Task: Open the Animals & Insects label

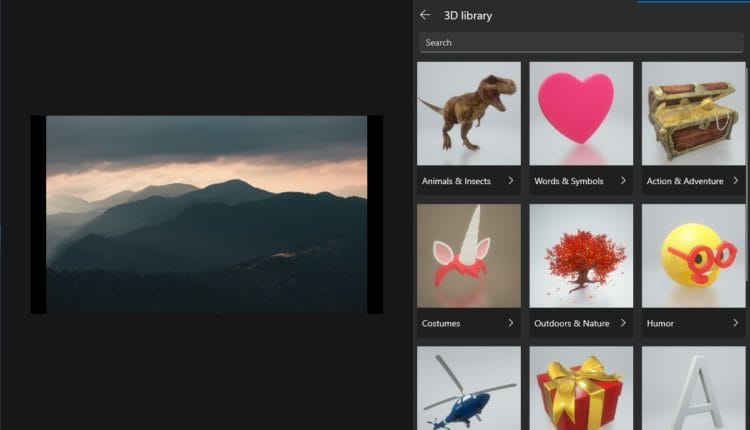Action: coord(456,181)
